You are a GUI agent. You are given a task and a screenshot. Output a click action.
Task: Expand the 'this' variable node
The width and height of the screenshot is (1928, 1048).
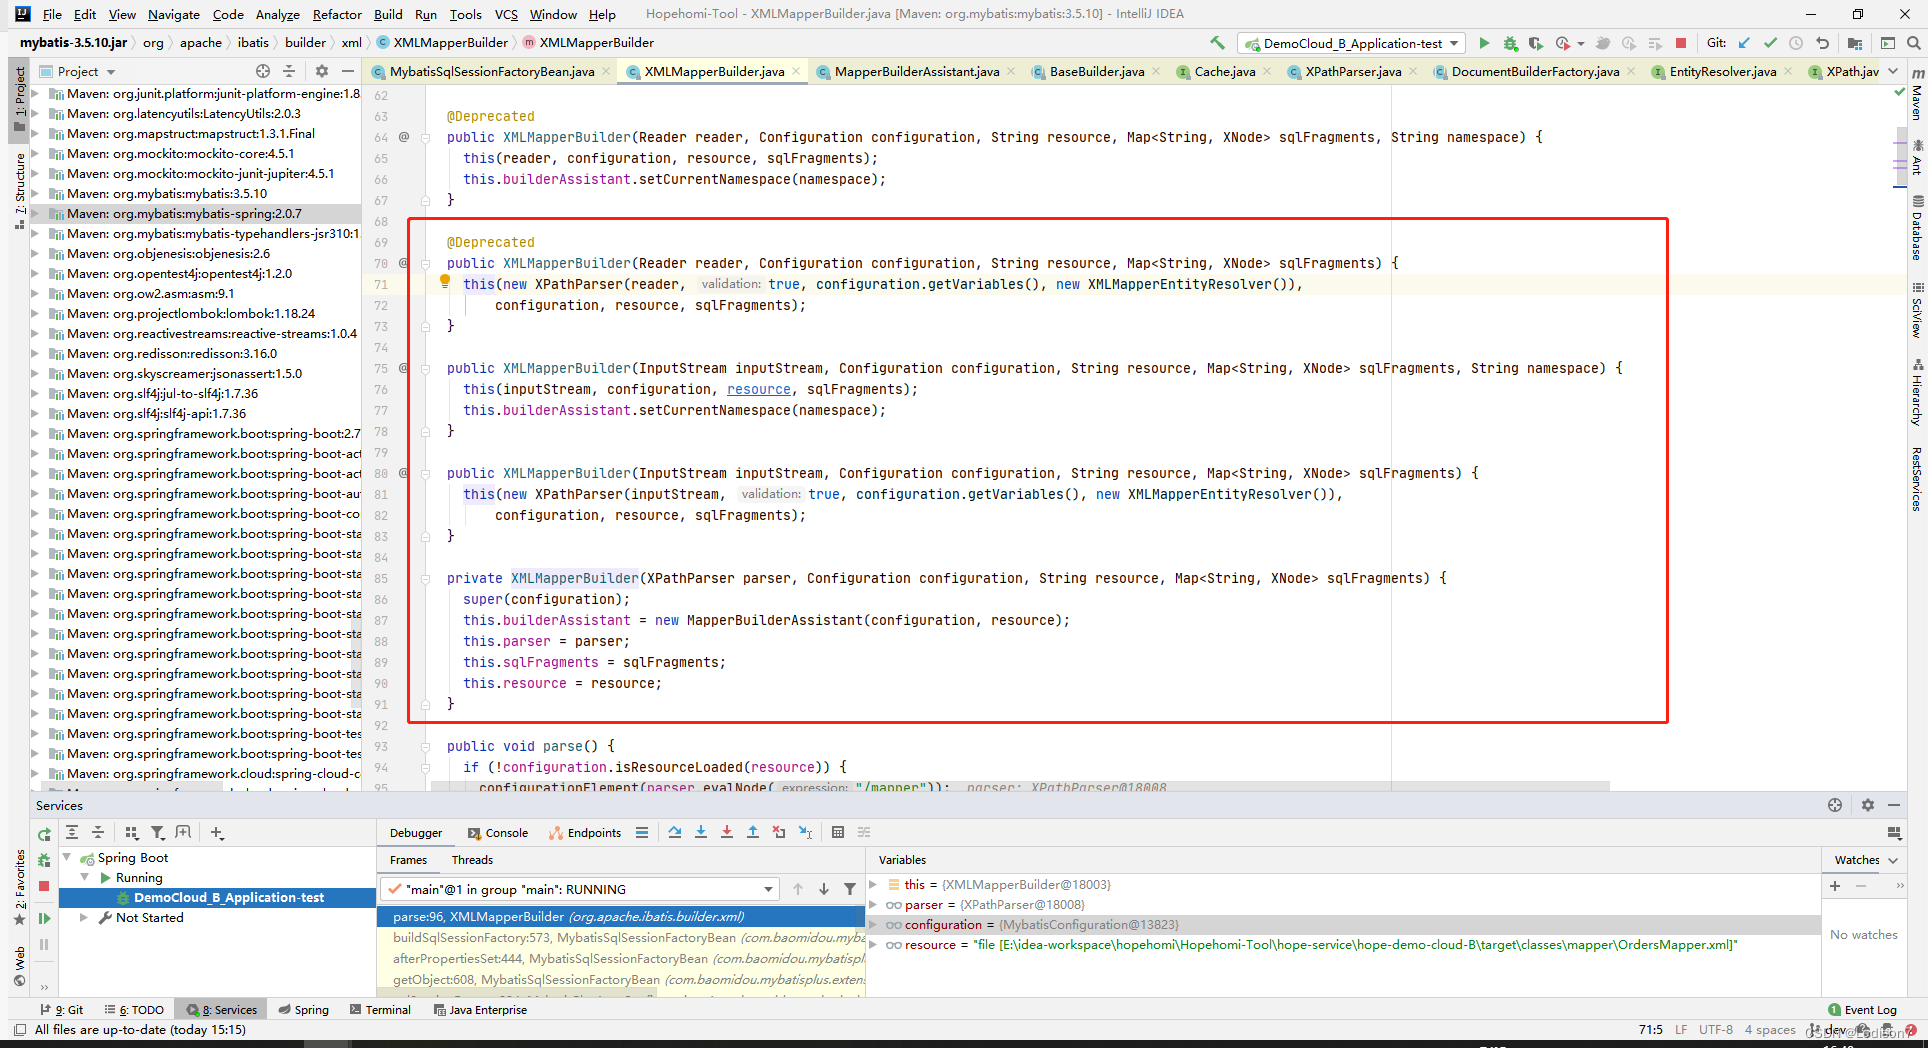pos(873,884)
